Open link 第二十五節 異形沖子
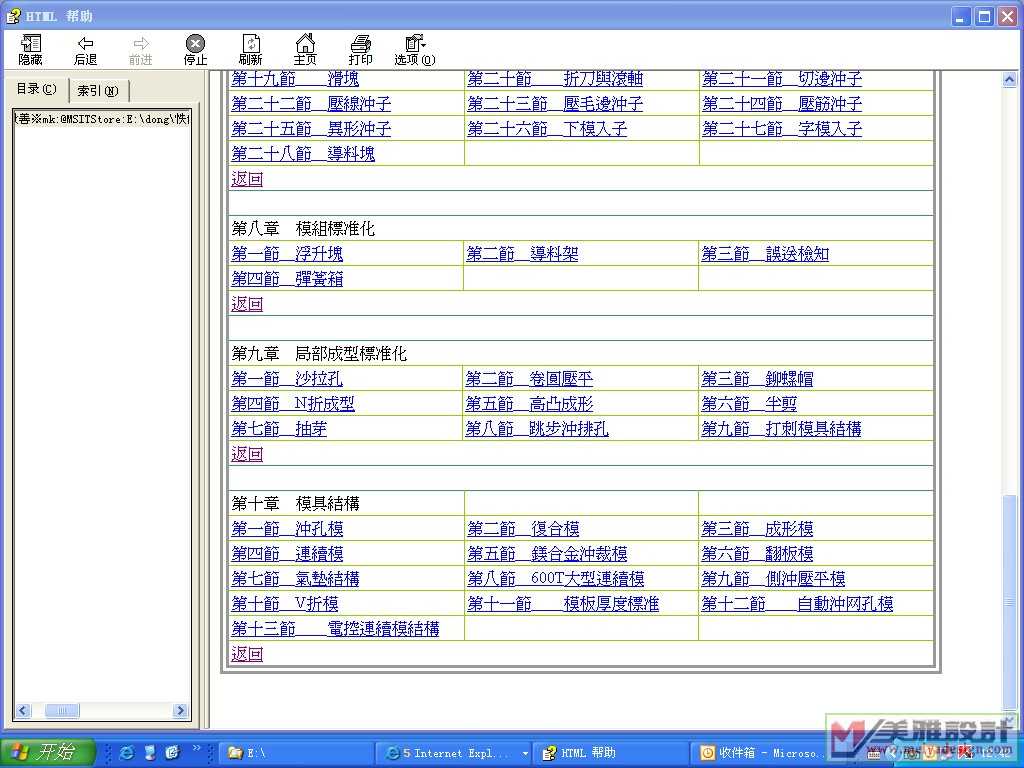1024x768 pixels. pyautogui.click(x=312, y=129)
